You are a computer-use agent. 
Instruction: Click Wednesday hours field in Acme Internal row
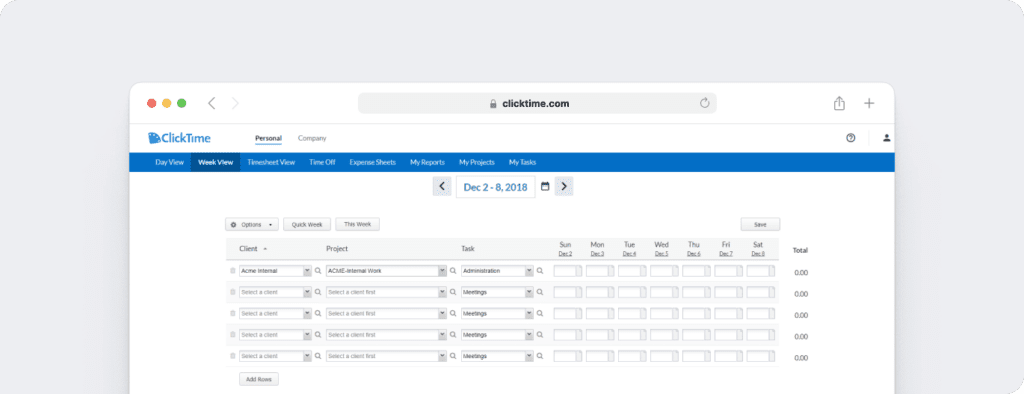[662, 271]
